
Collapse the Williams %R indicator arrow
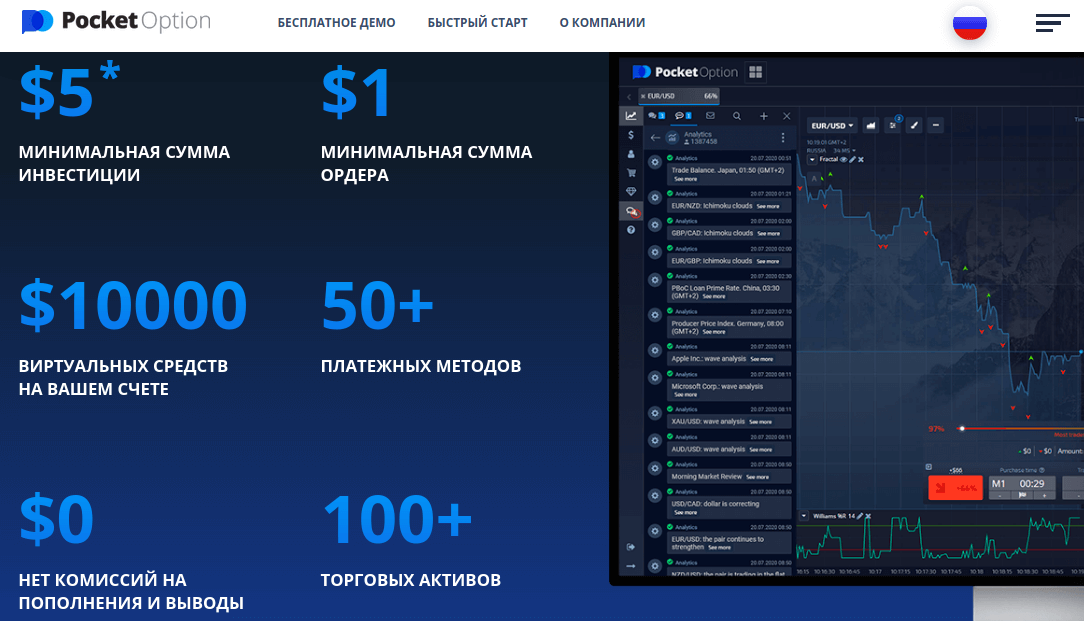(x=804, y=516)
